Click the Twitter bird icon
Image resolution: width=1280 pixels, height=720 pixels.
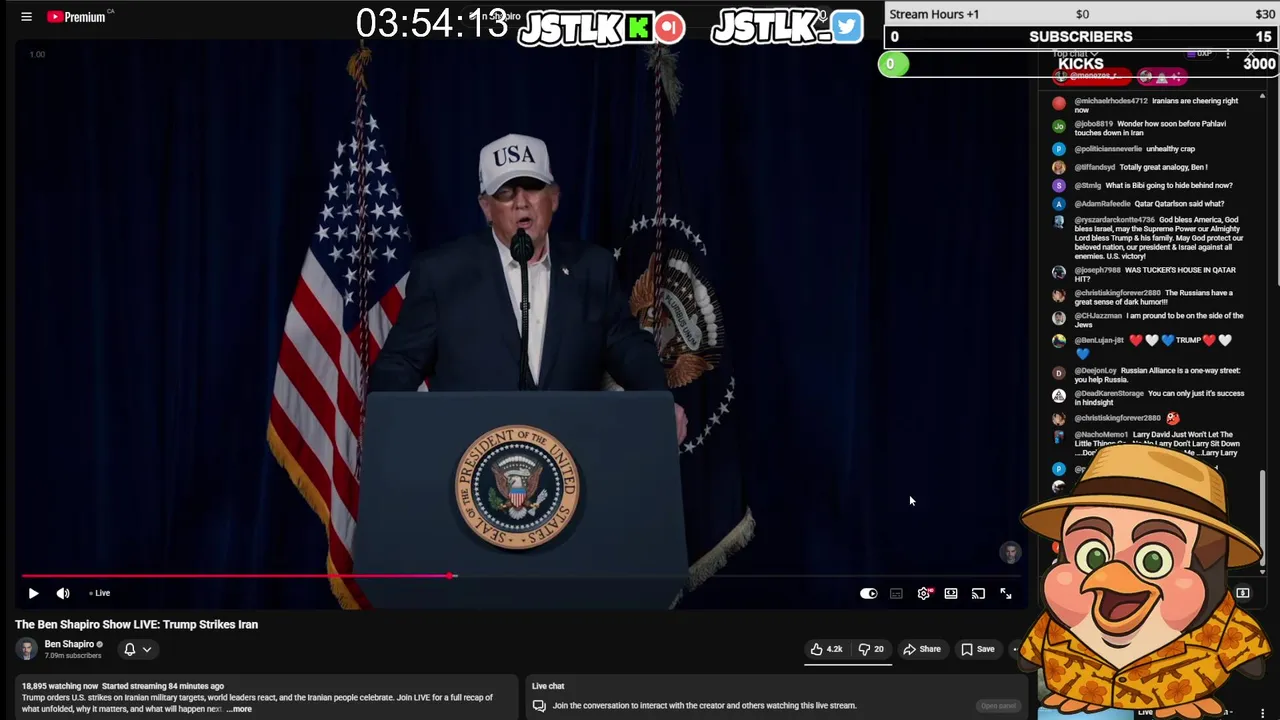(846, 27)
